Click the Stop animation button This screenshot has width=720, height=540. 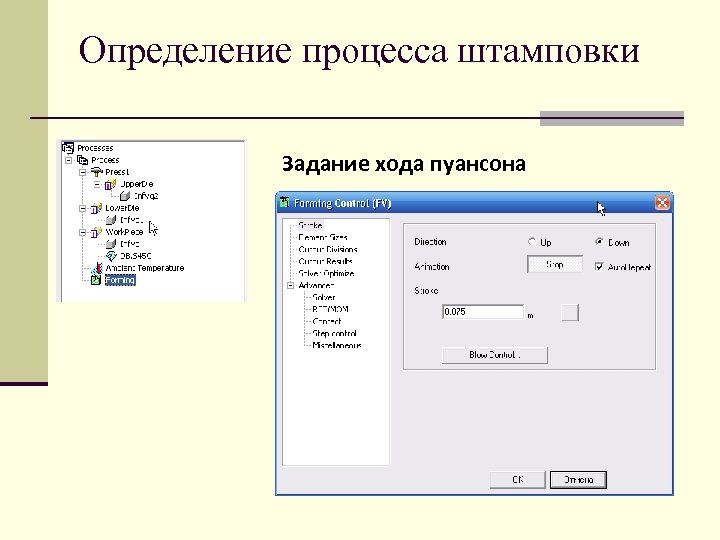coord(555,264)
